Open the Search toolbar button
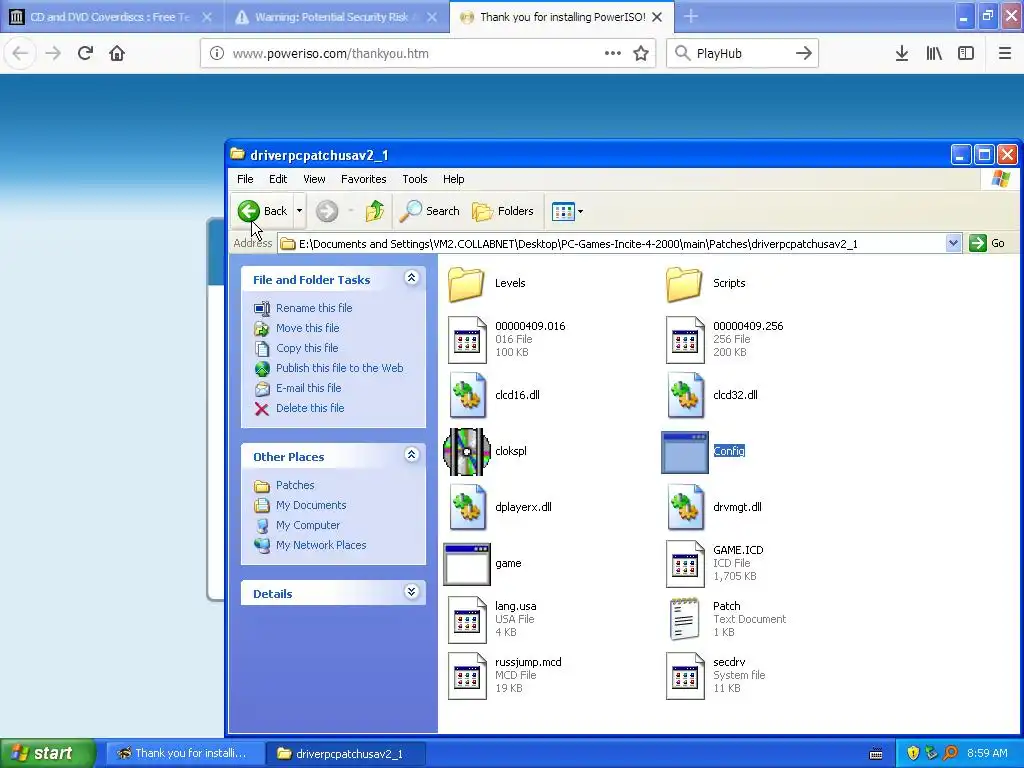Viewport: 1024px width, 768px height. pyautogui.click(x=429, y=211)
